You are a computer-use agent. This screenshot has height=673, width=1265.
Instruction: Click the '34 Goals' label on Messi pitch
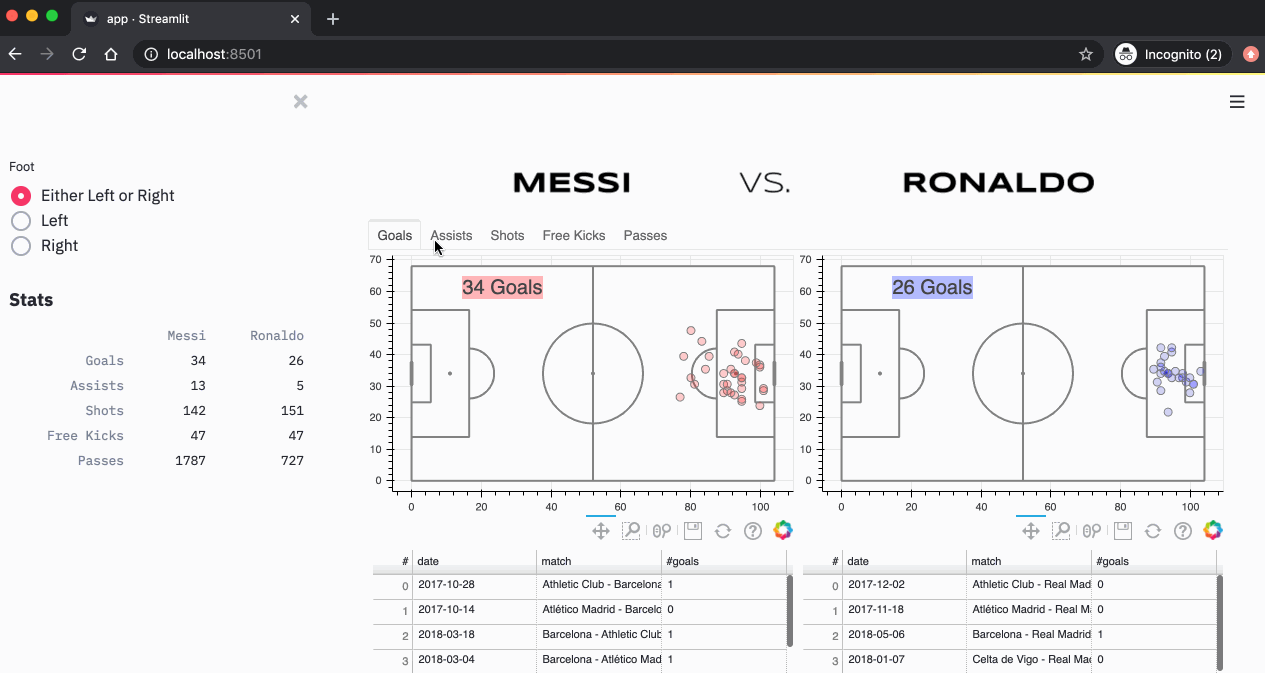502,288
